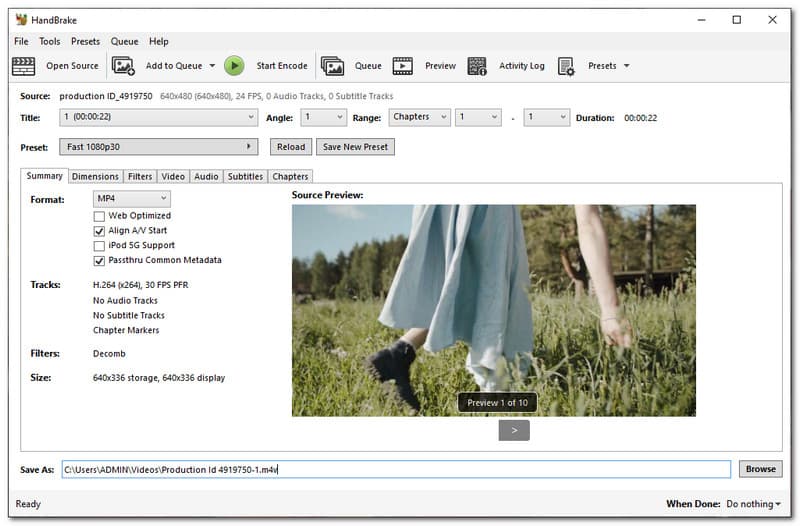
Task: Toggle the iPod 5G Support checkbox
Action: 99,246
